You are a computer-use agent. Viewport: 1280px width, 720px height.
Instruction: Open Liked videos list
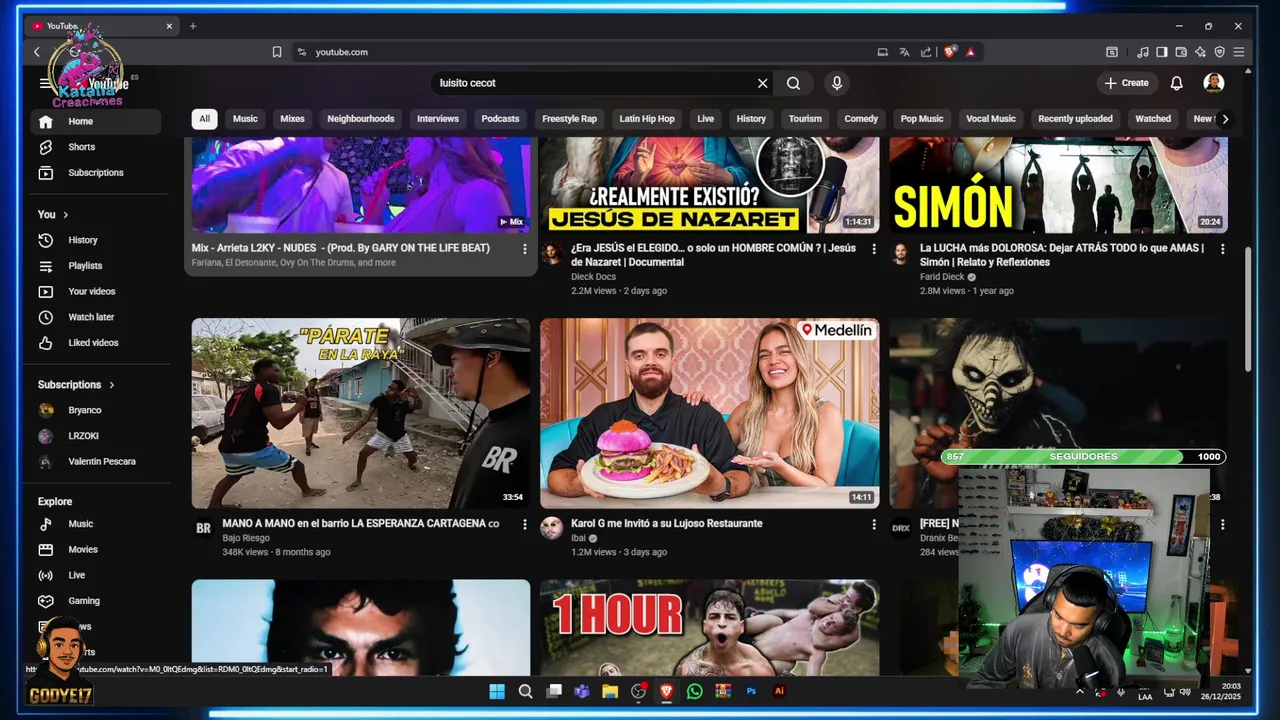point(97,343)
